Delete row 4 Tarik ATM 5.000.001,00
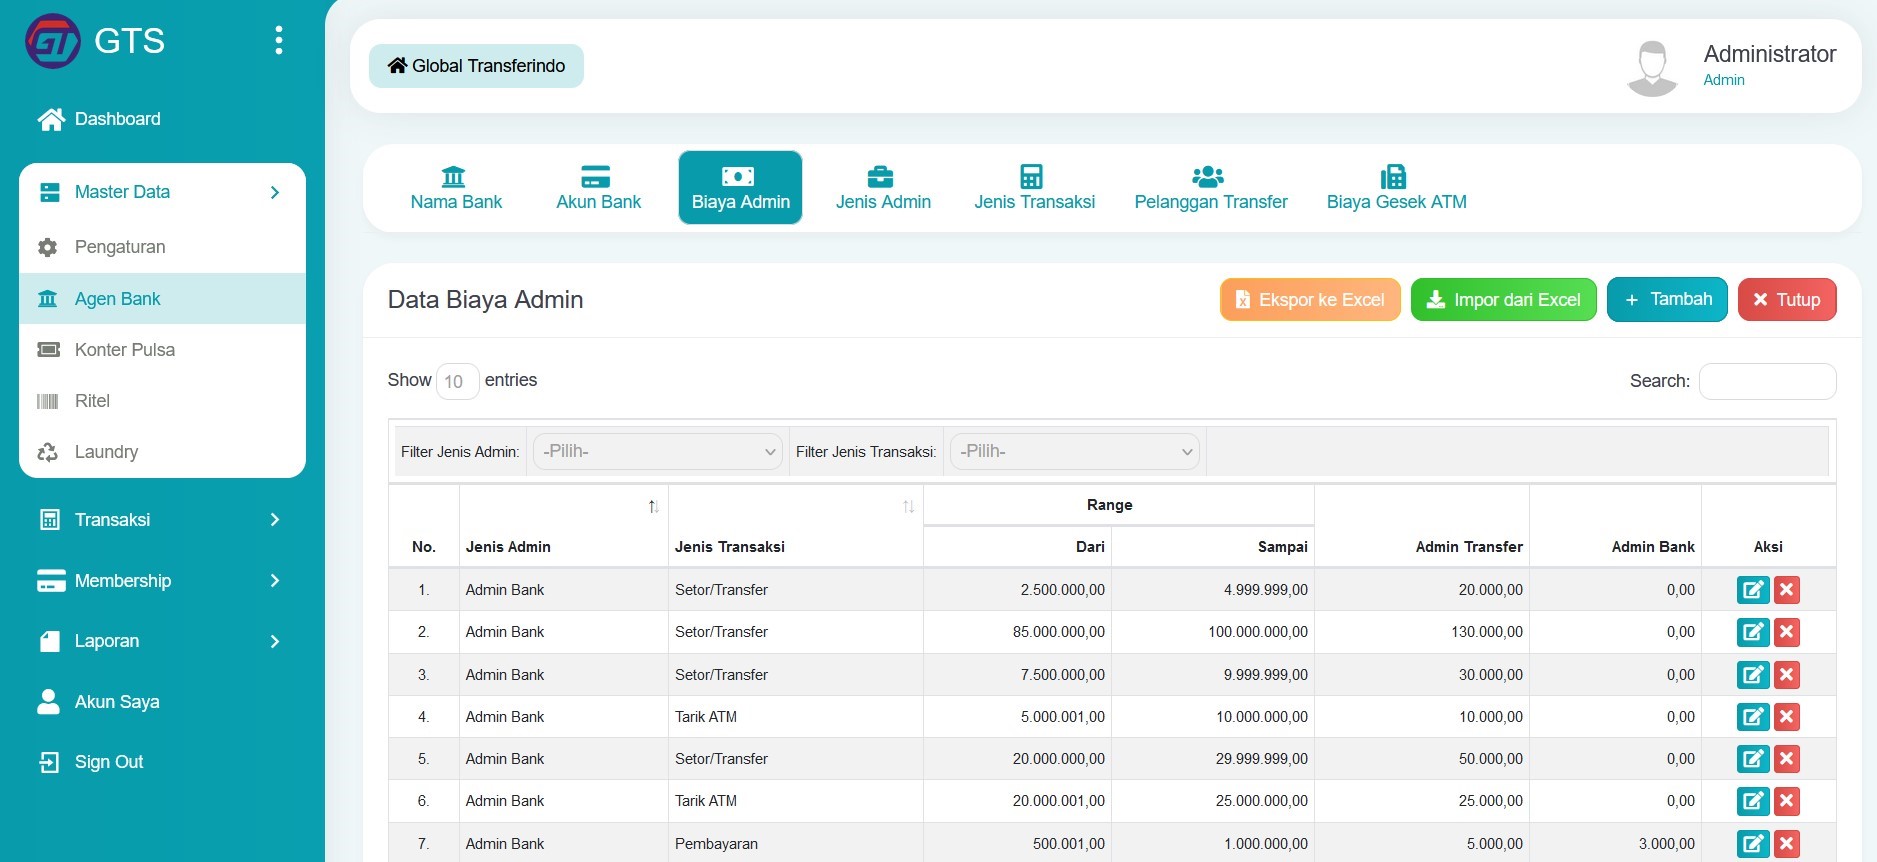 [1787, 717]
